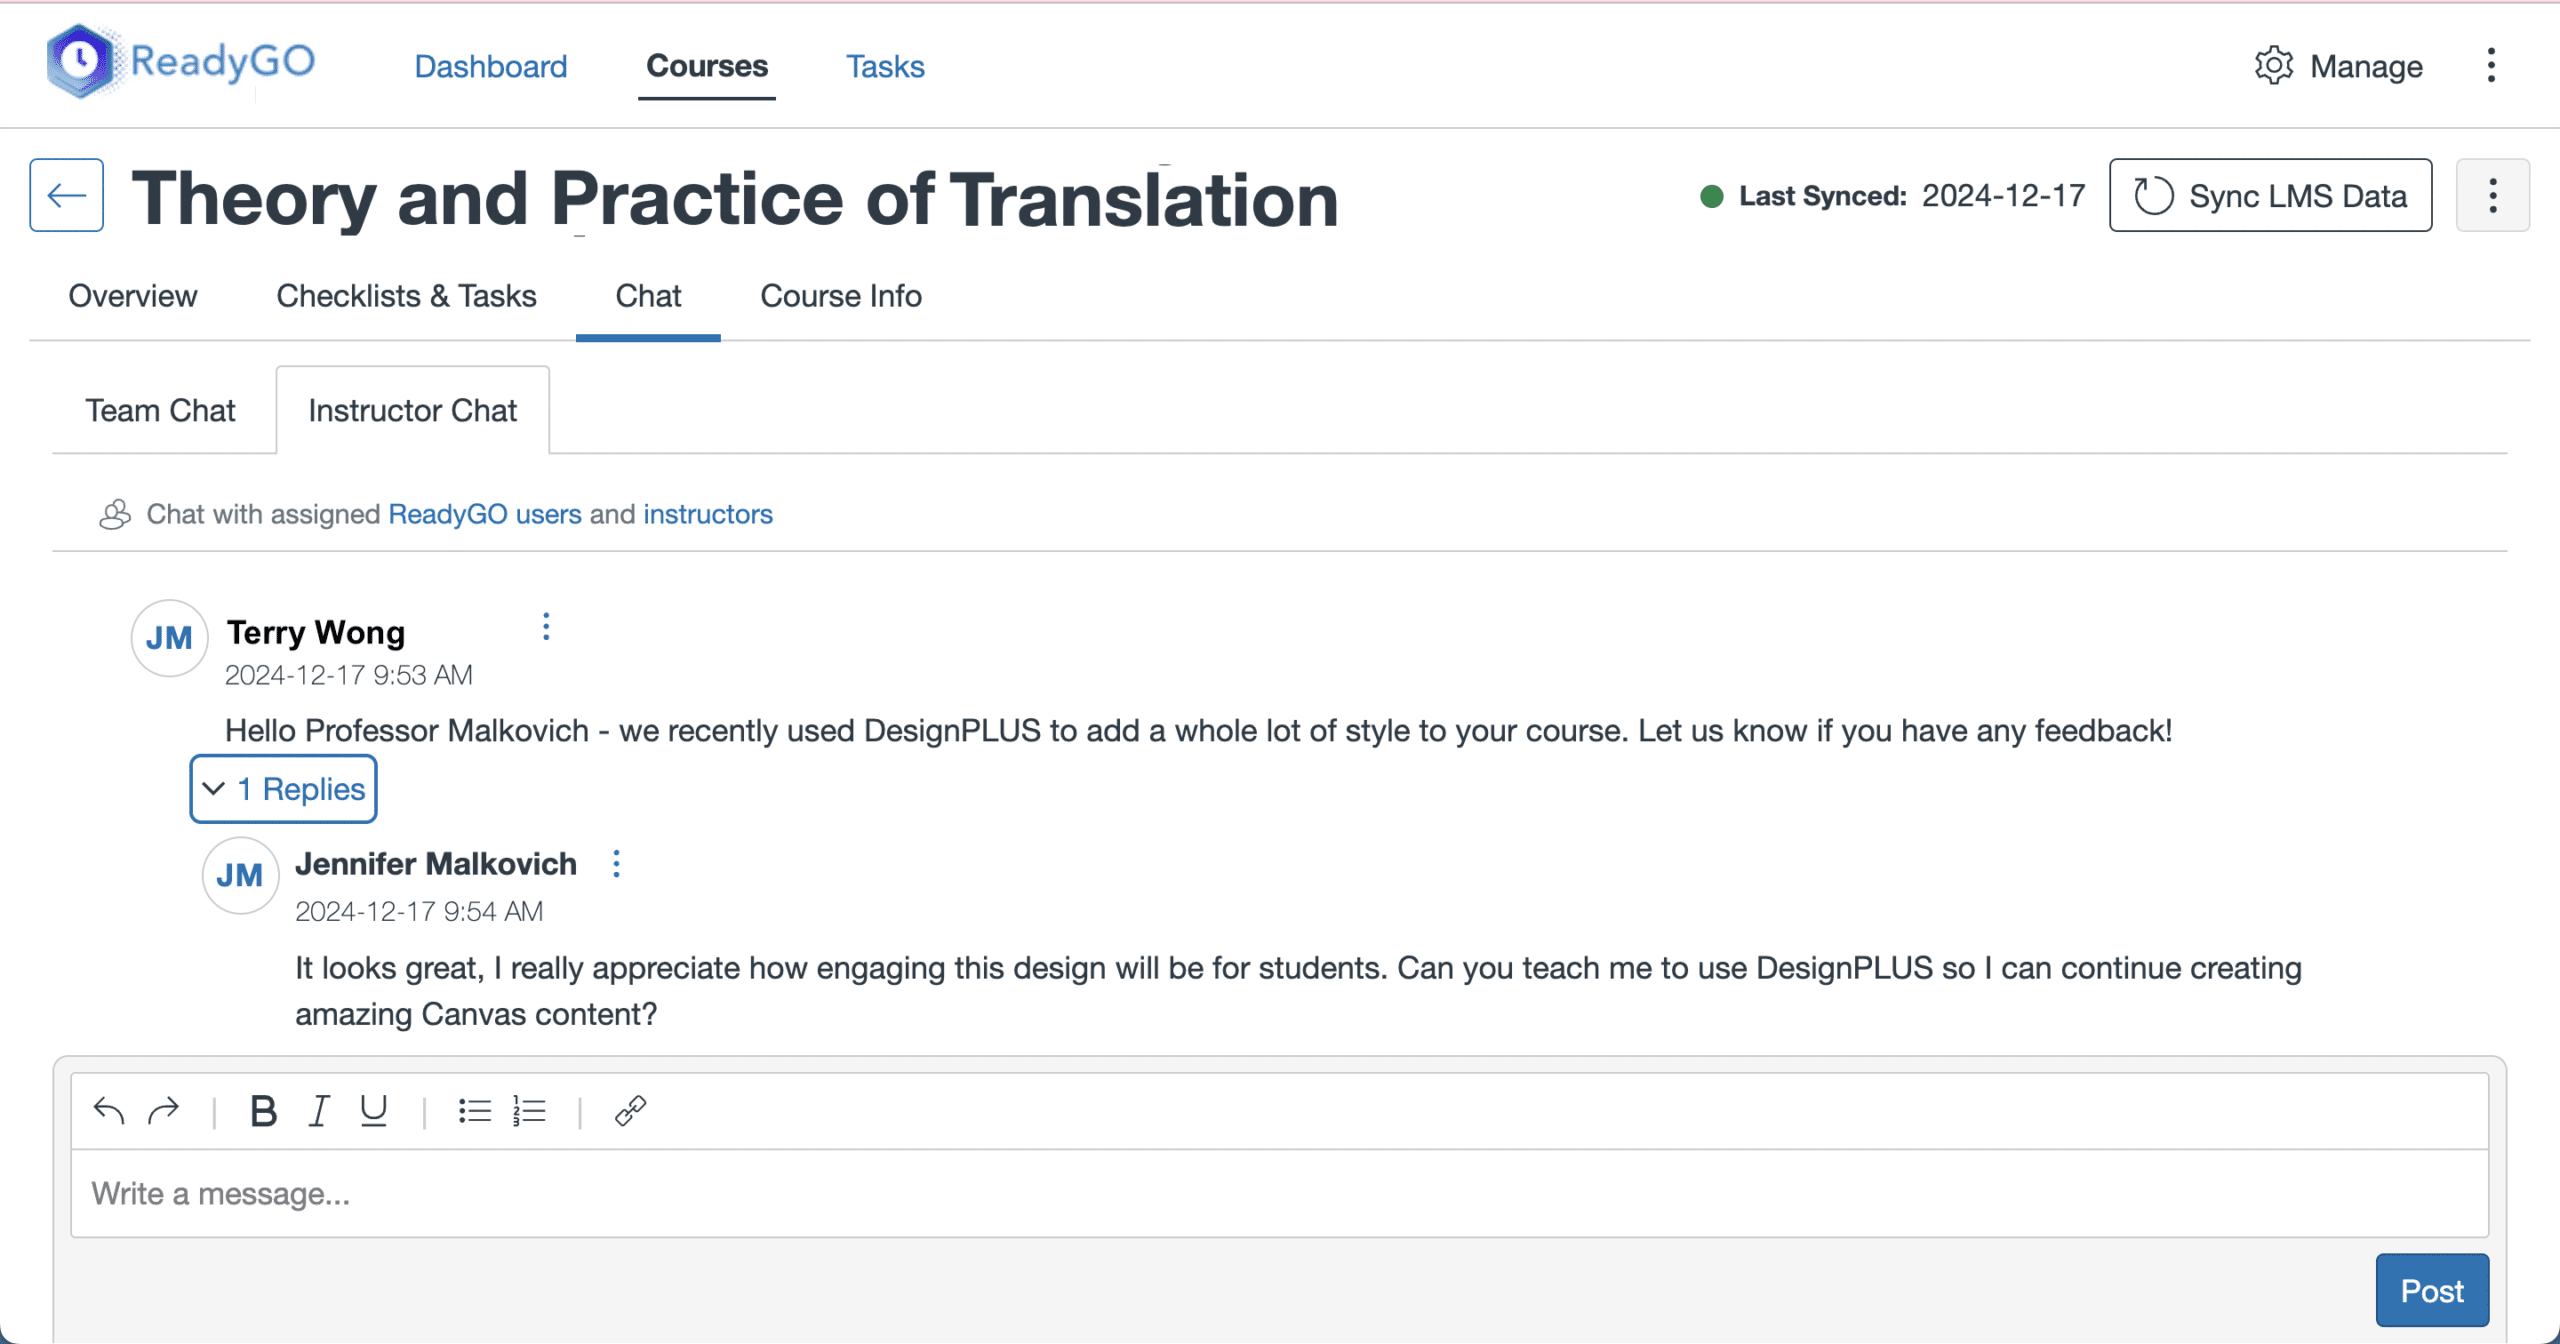Click the Sync LMS Data button
The width and height of the screenshot is (2560, 1344).
[2270, 195]
